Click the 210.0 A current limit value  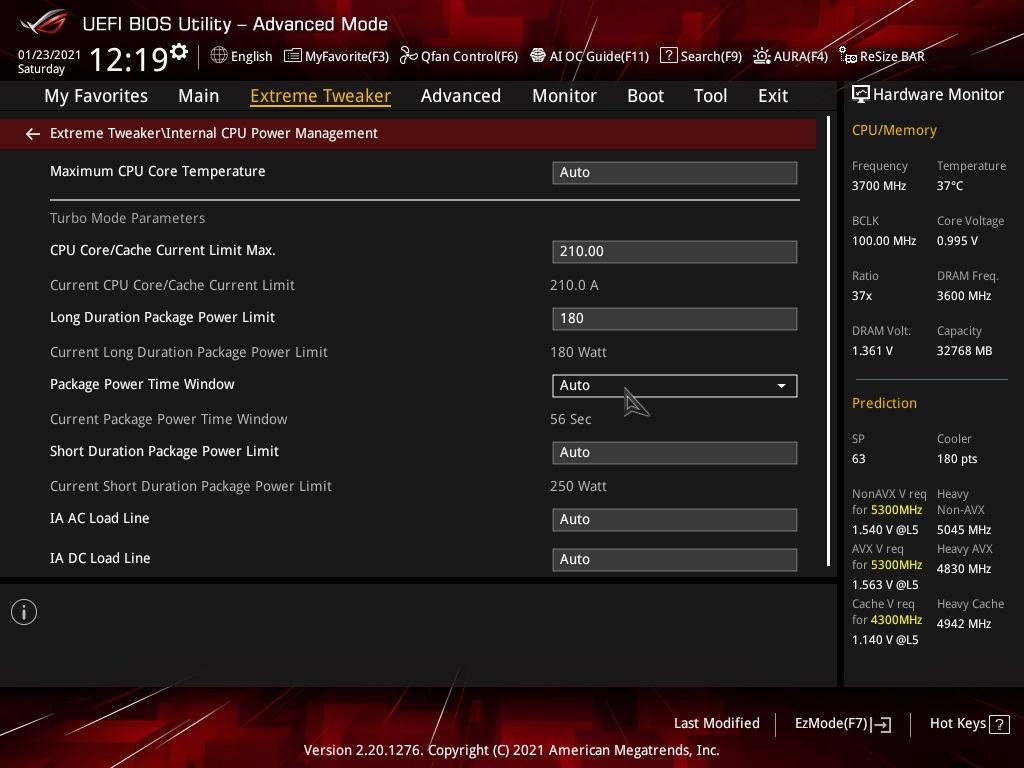573,285
